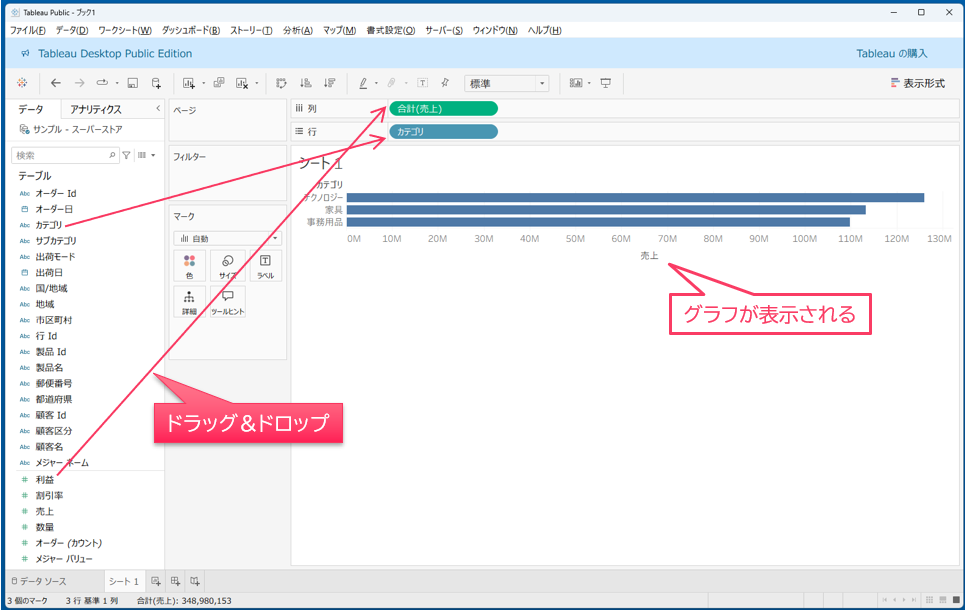Toggle mark labels with the T toolbar icon

pyautogui.click(x=423, y=84)
